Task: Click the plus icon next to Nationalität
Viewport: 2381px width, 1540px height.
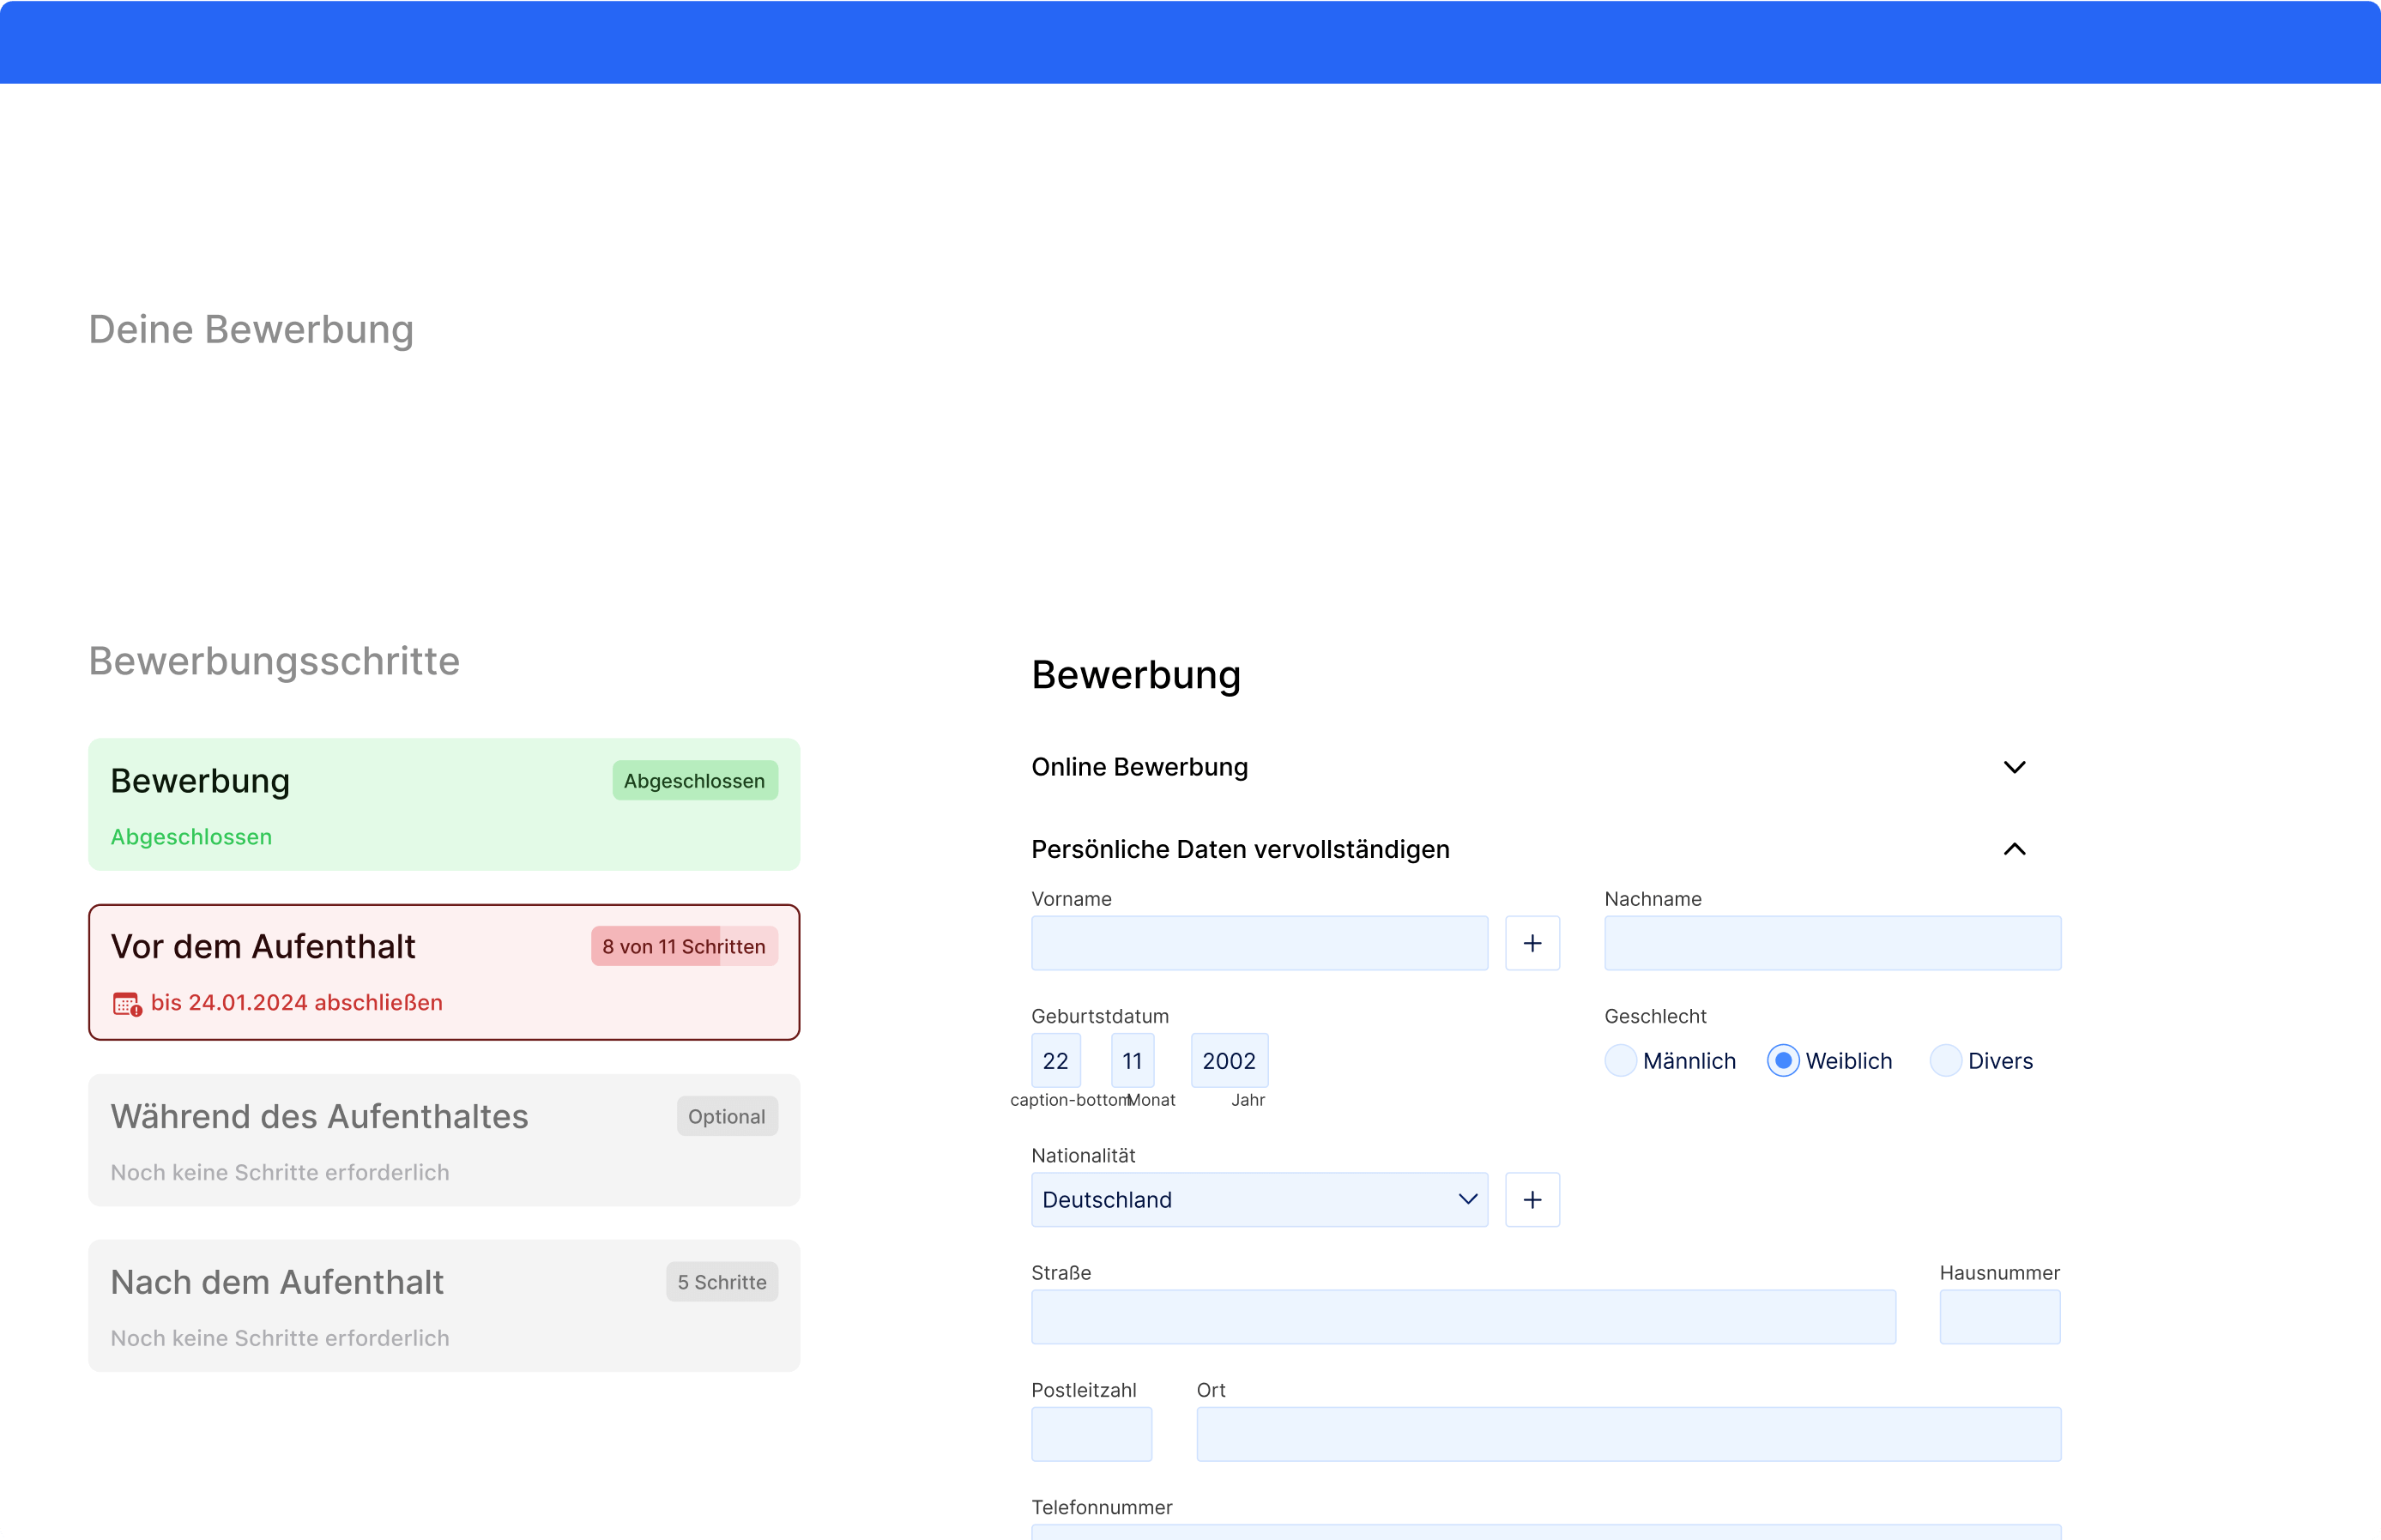Action: pyautogui.click(x=1532, y=1200)
